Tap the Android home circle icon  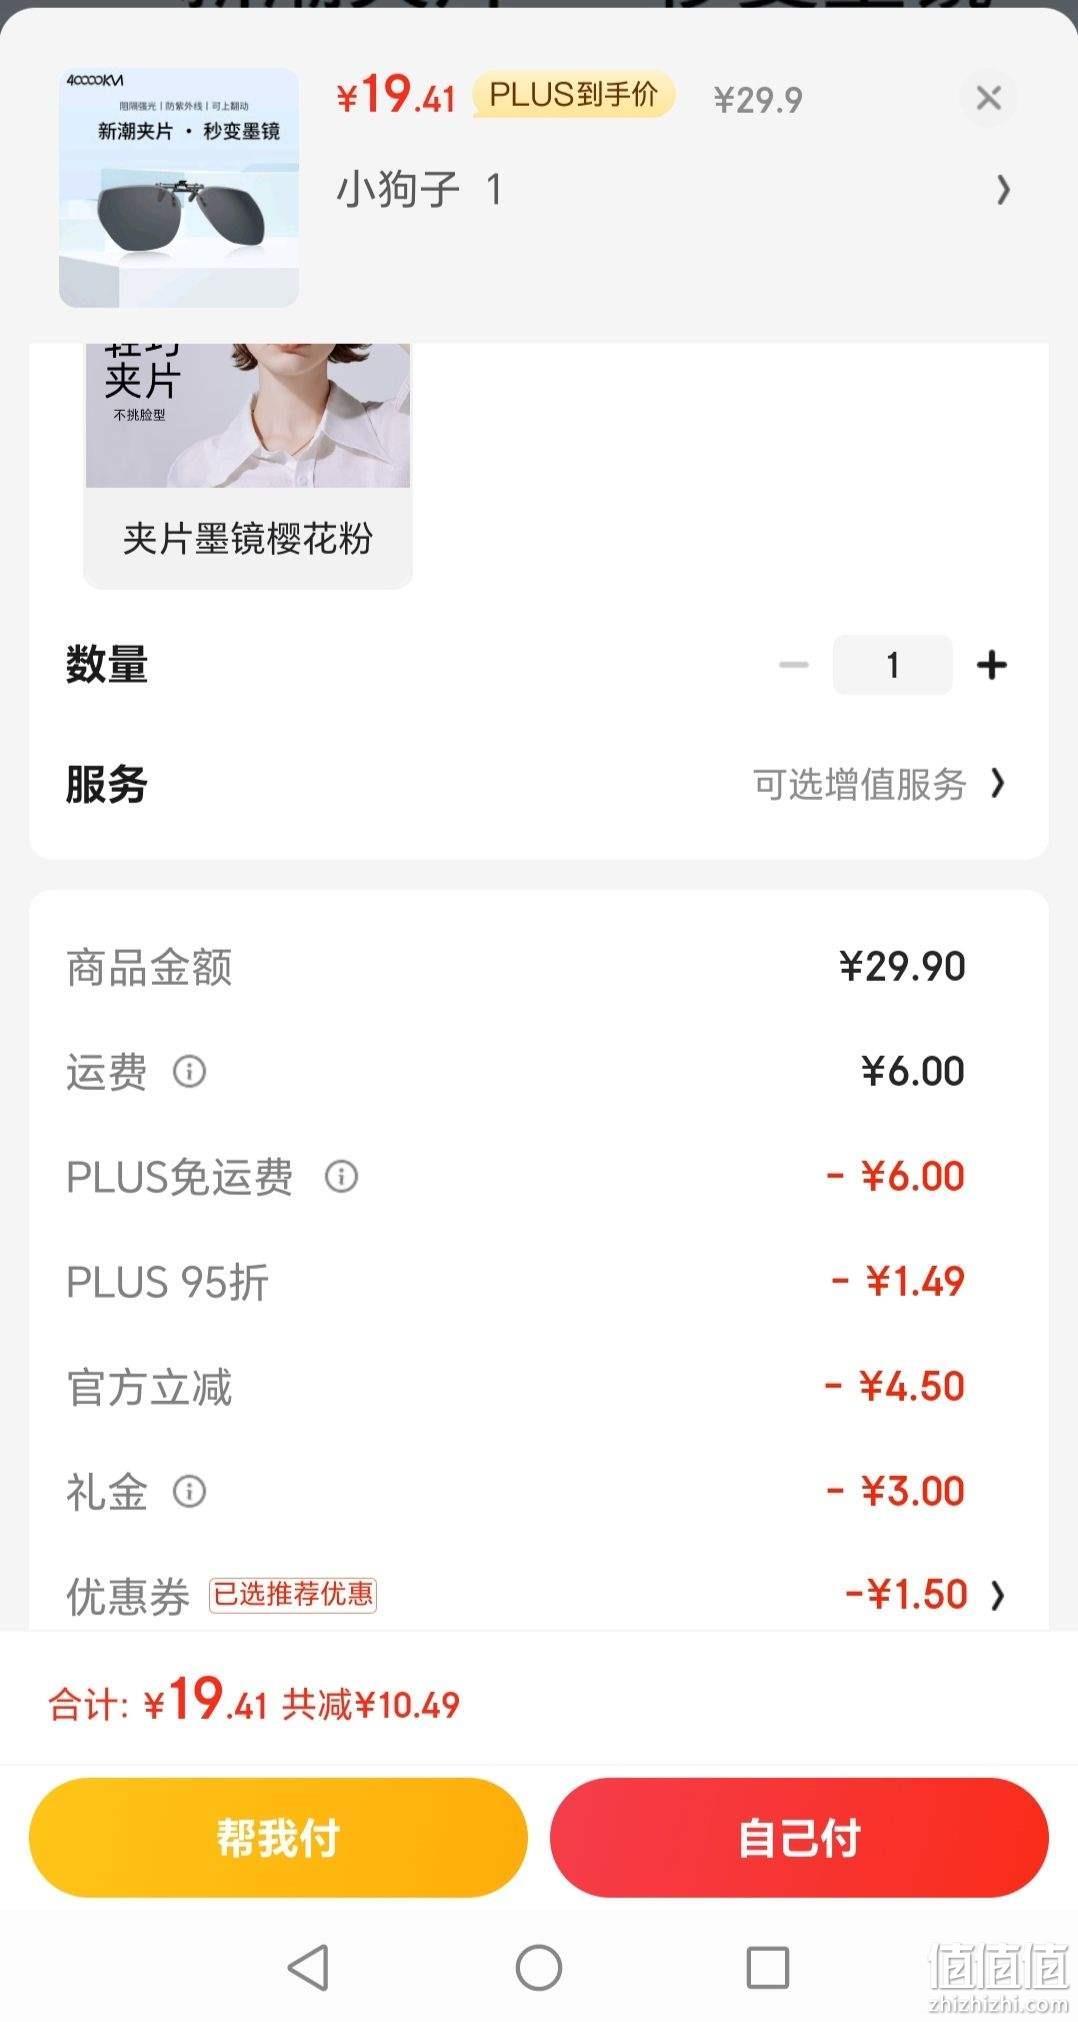[x=539, y=1967]
